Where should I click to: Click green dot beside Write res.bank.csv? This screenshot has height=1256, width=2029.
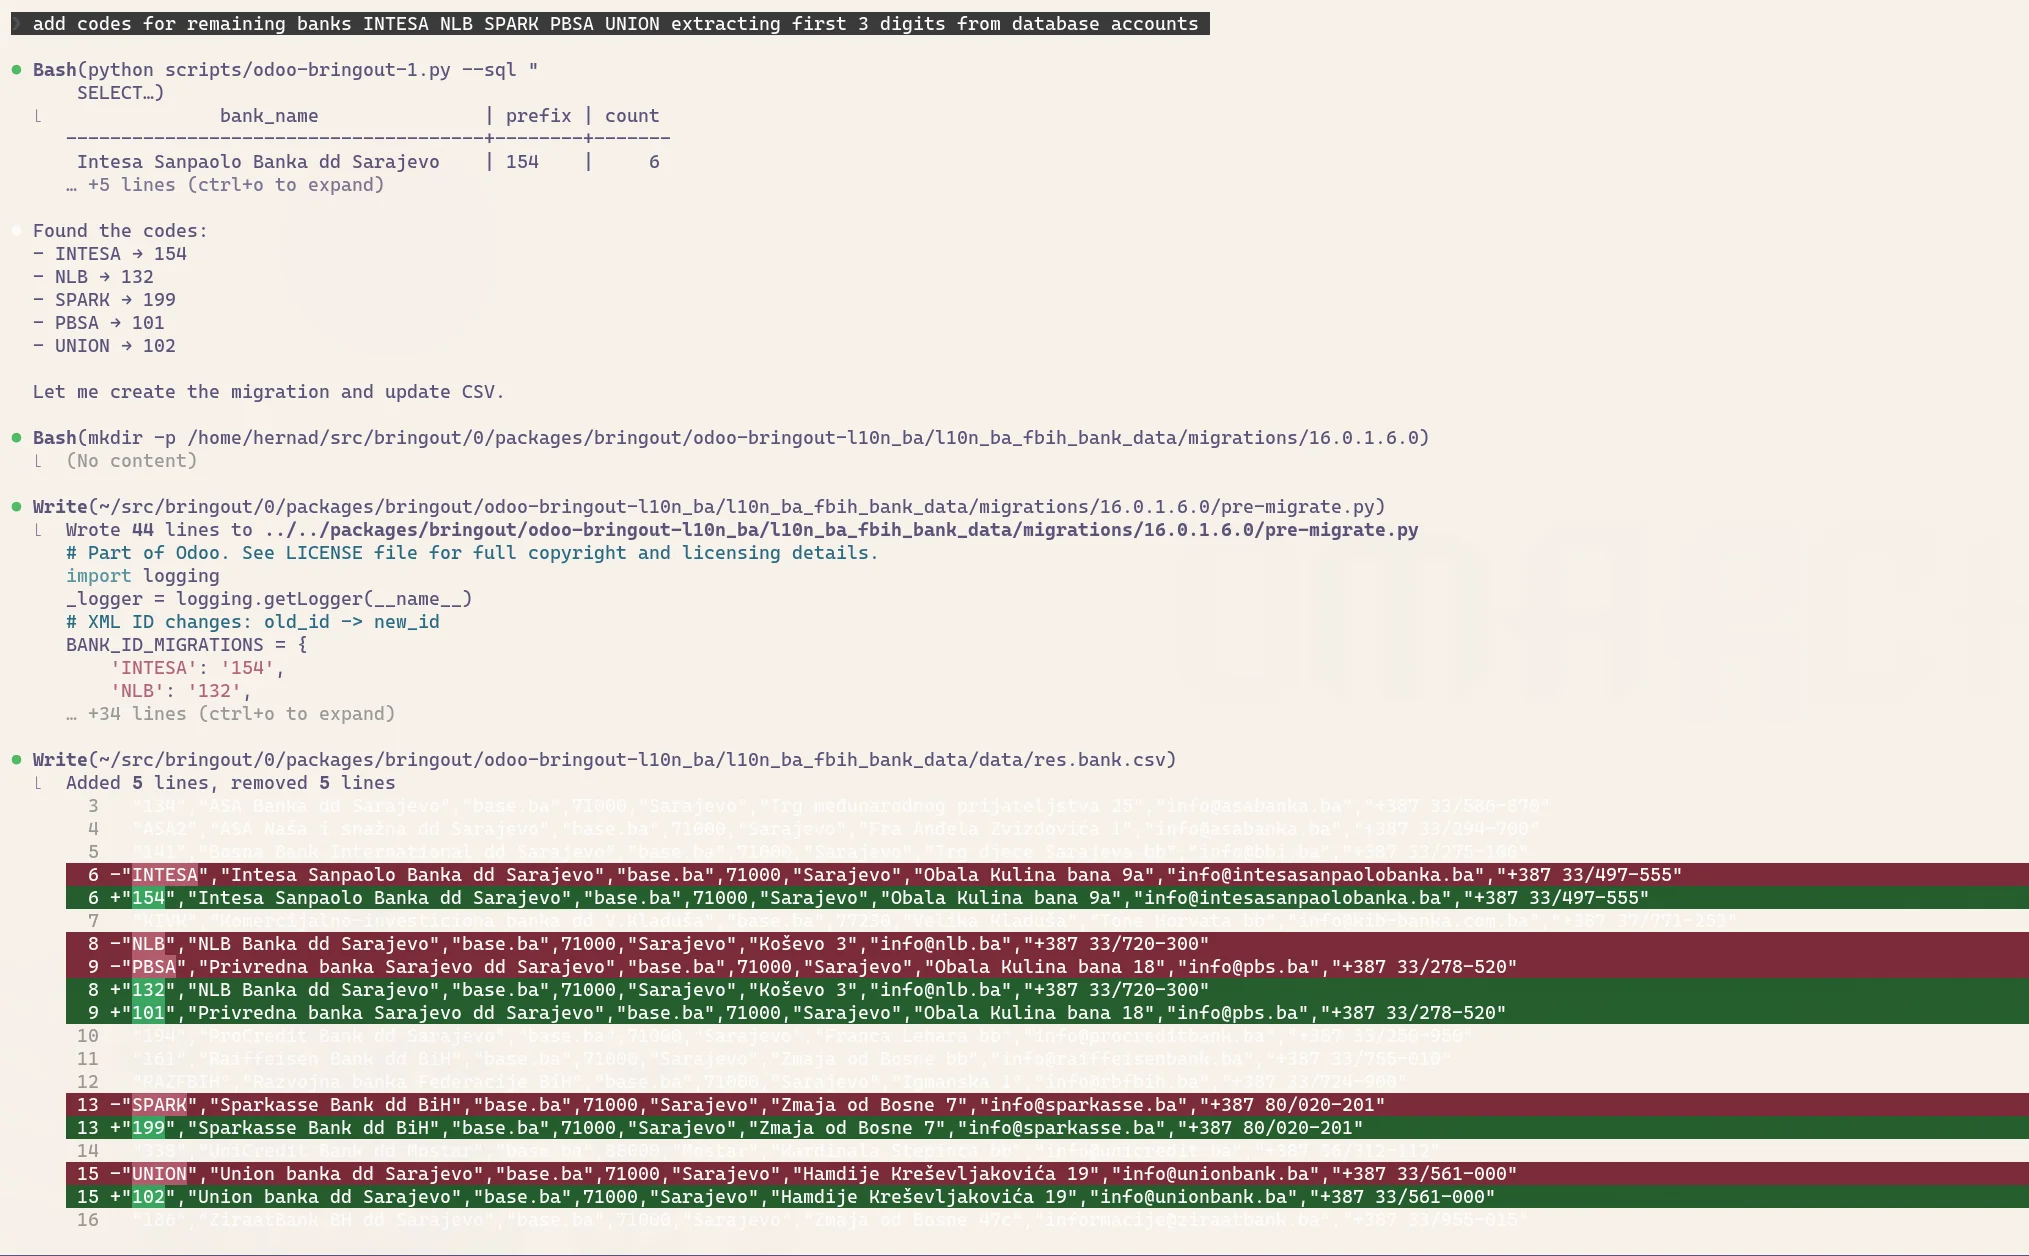pyautogui.click(x=17, y=760)
